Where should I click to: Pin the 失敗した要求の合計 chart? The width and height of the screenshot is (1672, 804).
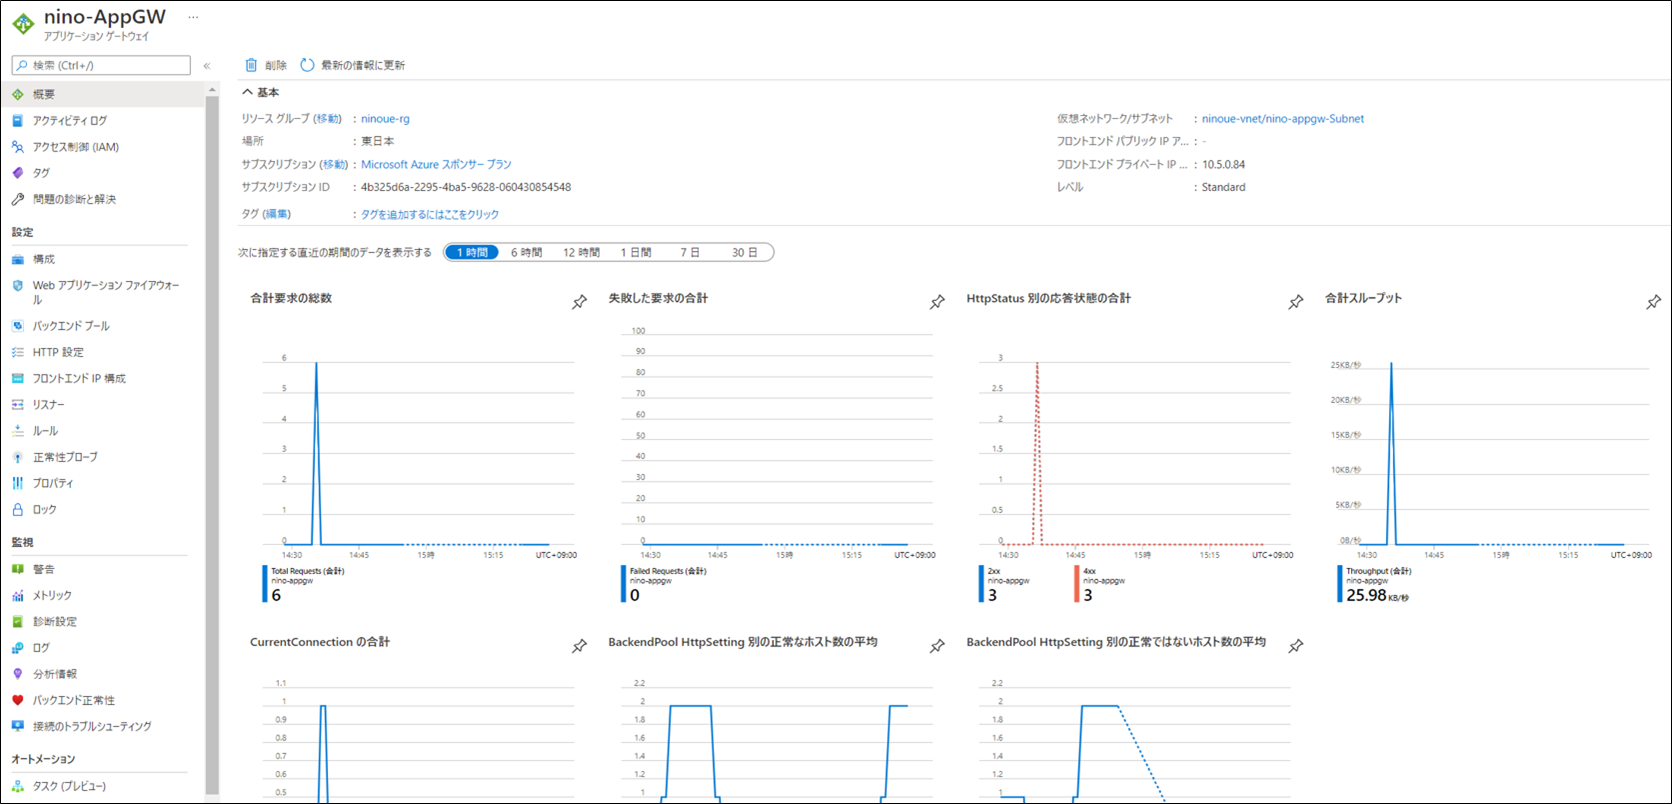click(937, 302)
